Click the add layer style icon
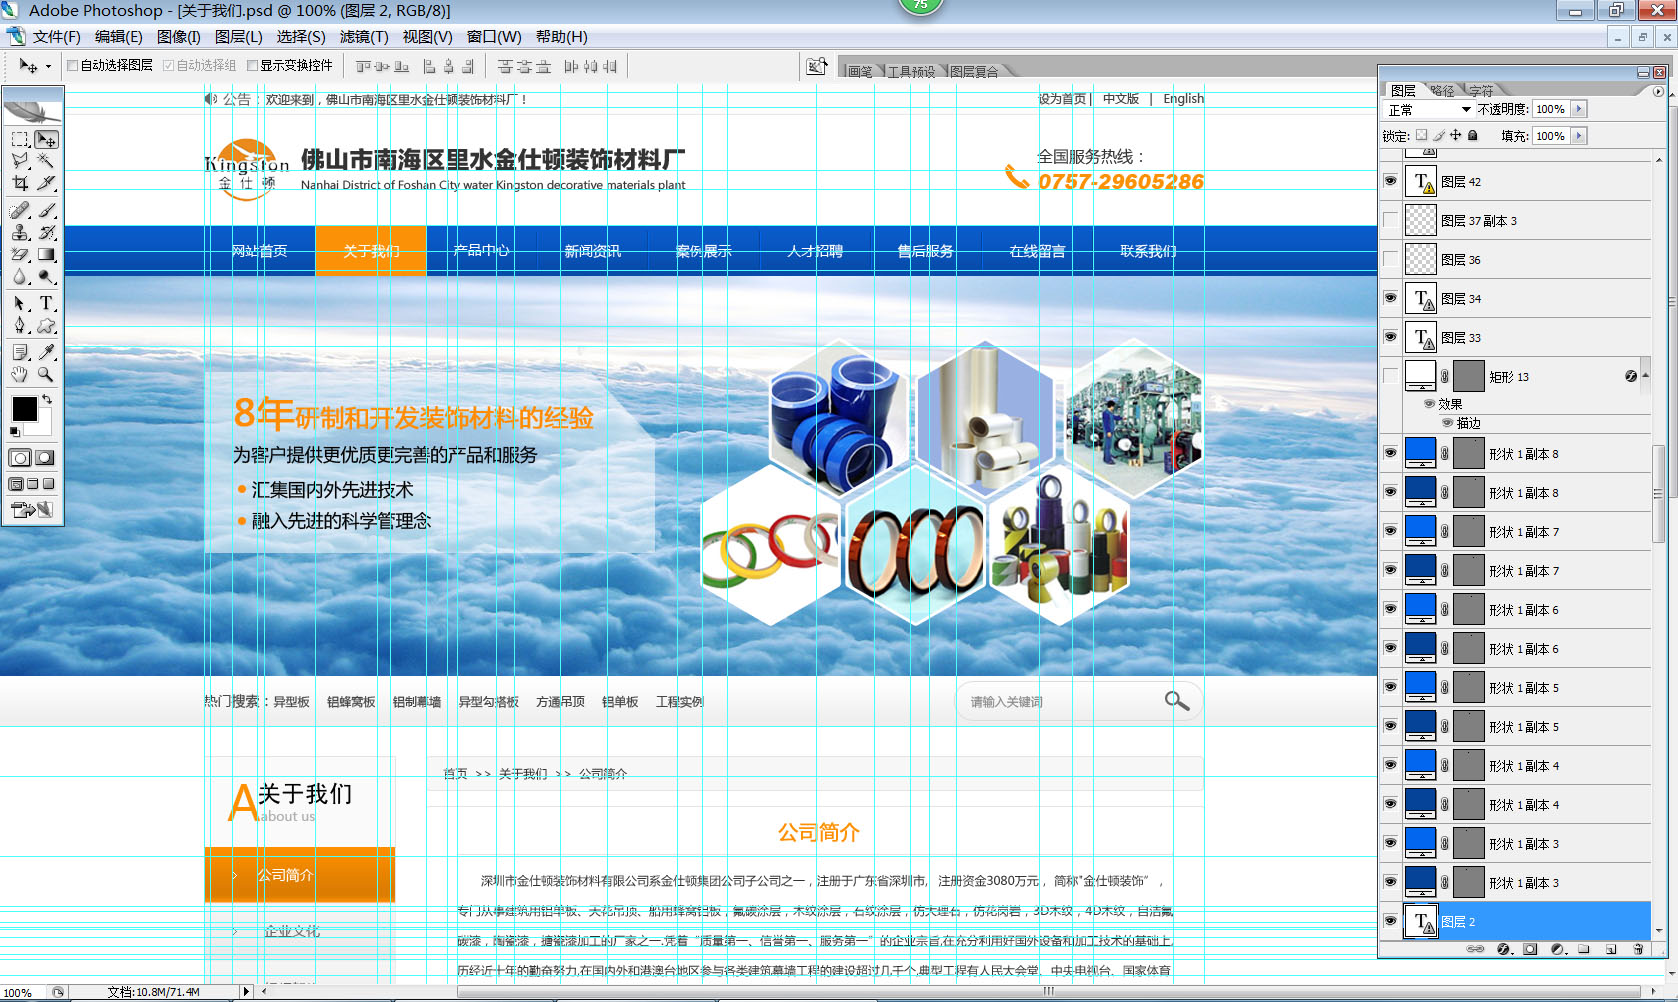The width and height of the screenshot is (1678, 1002). [x=1504, y=949]
